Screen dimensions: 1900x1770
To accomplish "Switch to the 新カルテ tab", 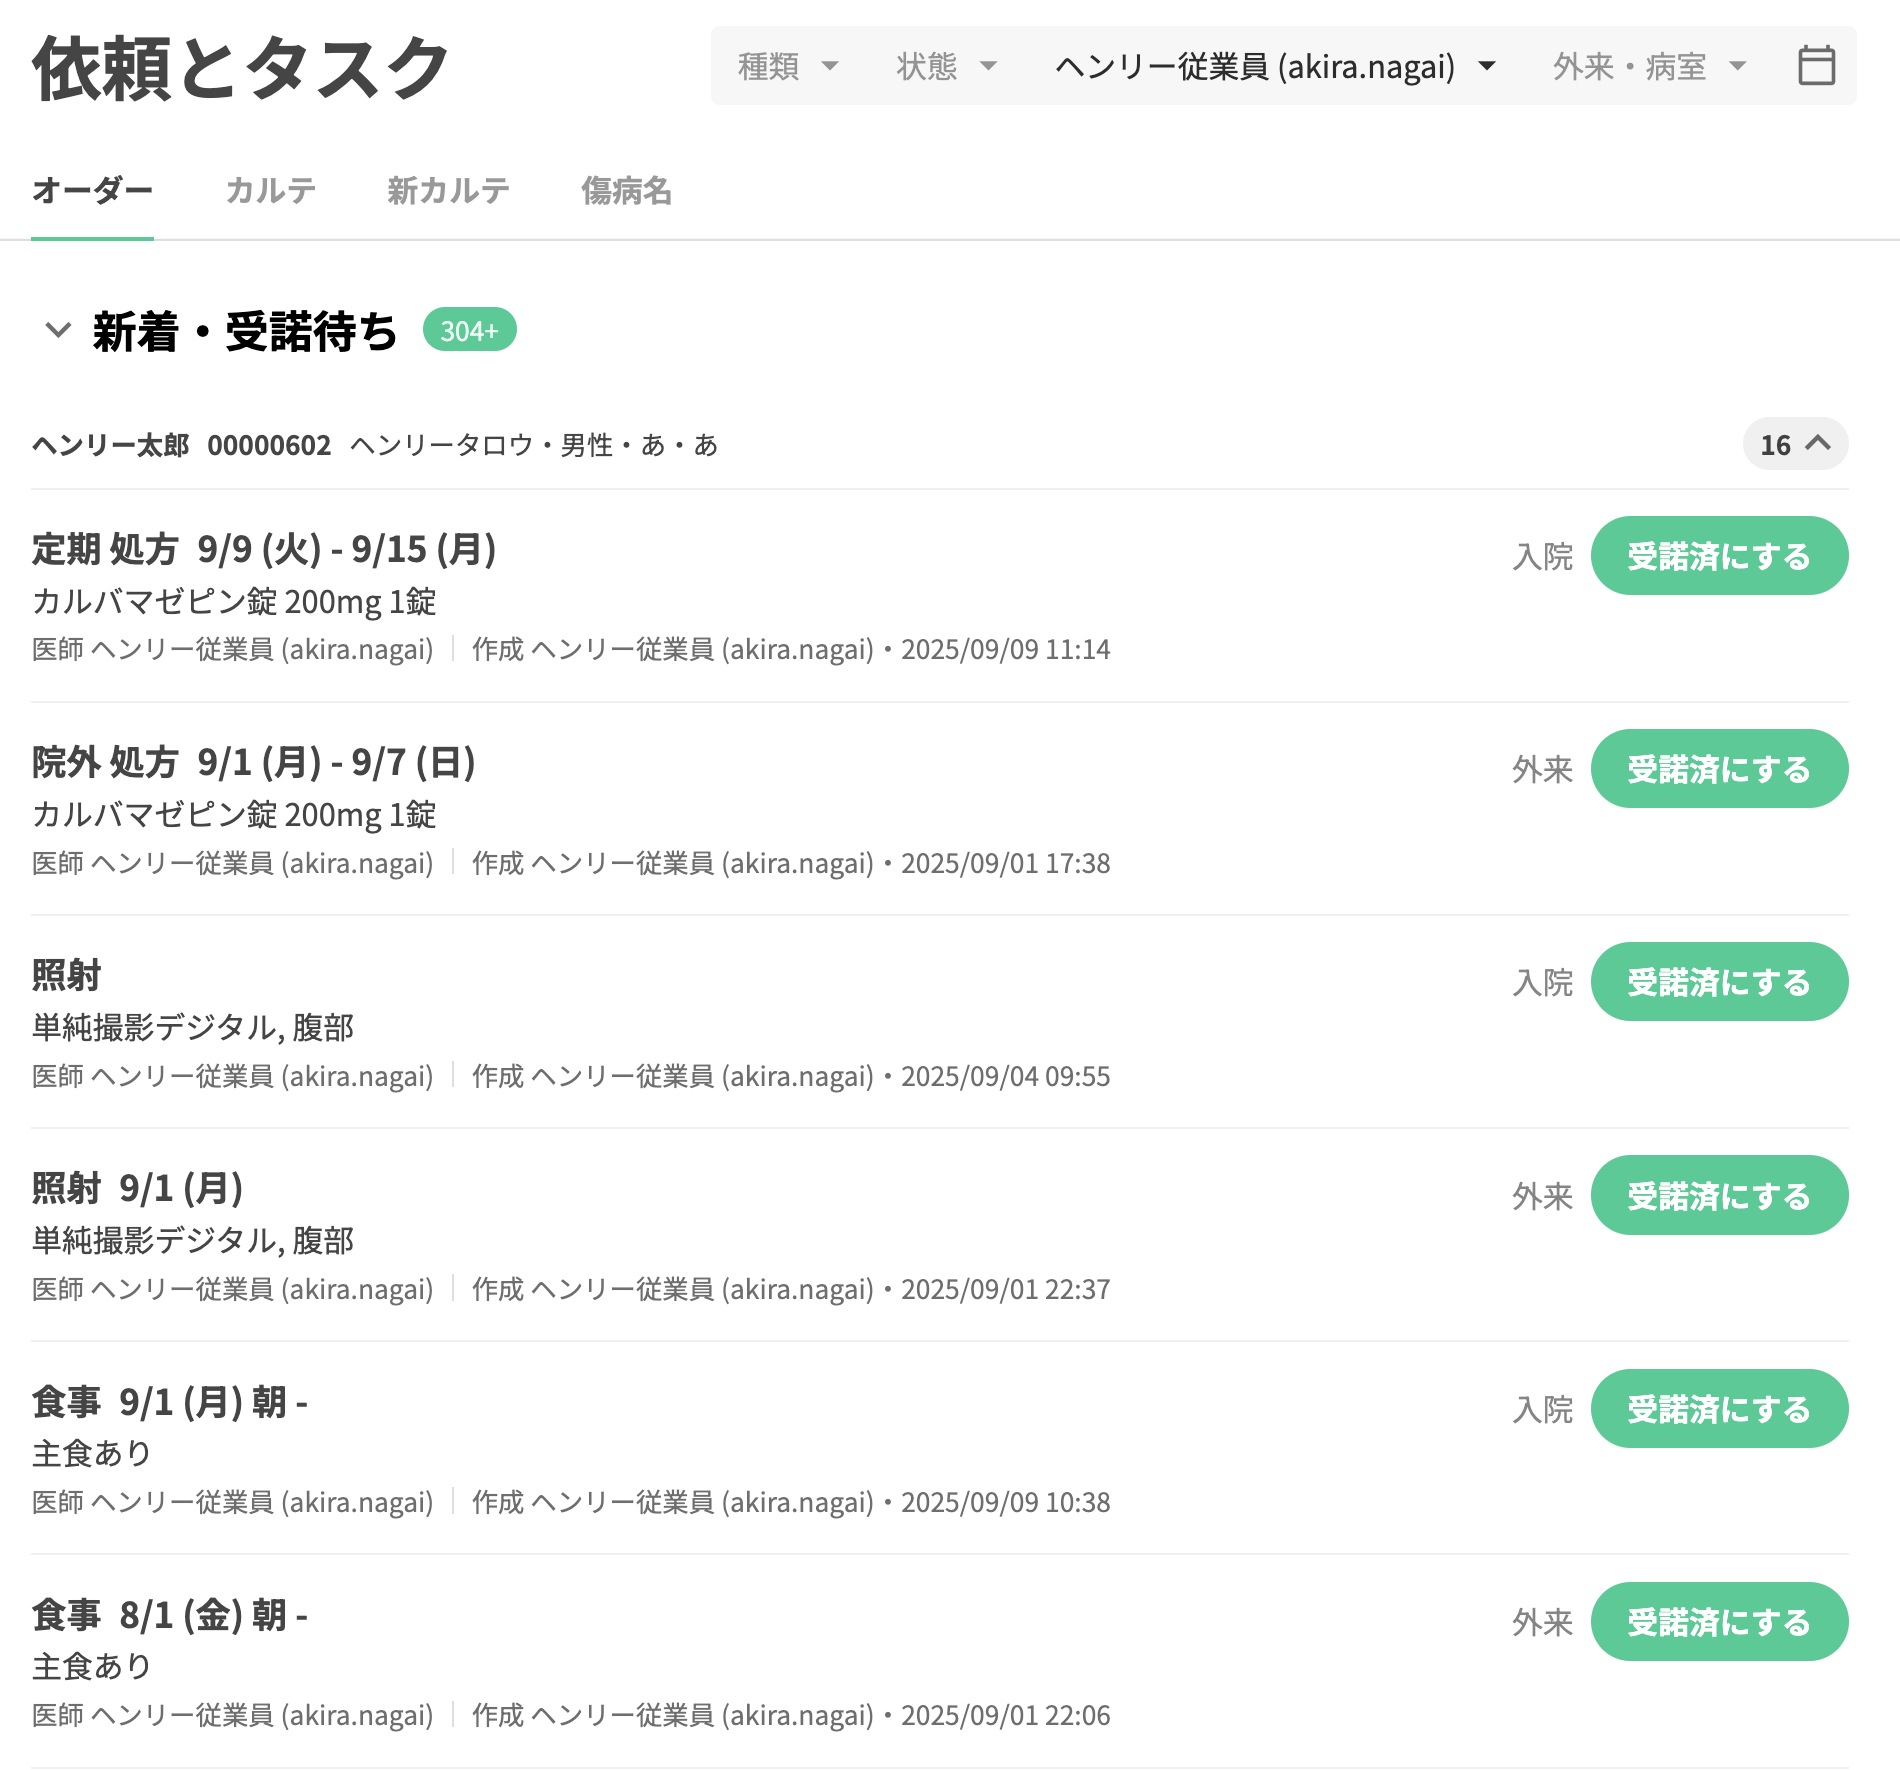I will [x=448, y=190].
